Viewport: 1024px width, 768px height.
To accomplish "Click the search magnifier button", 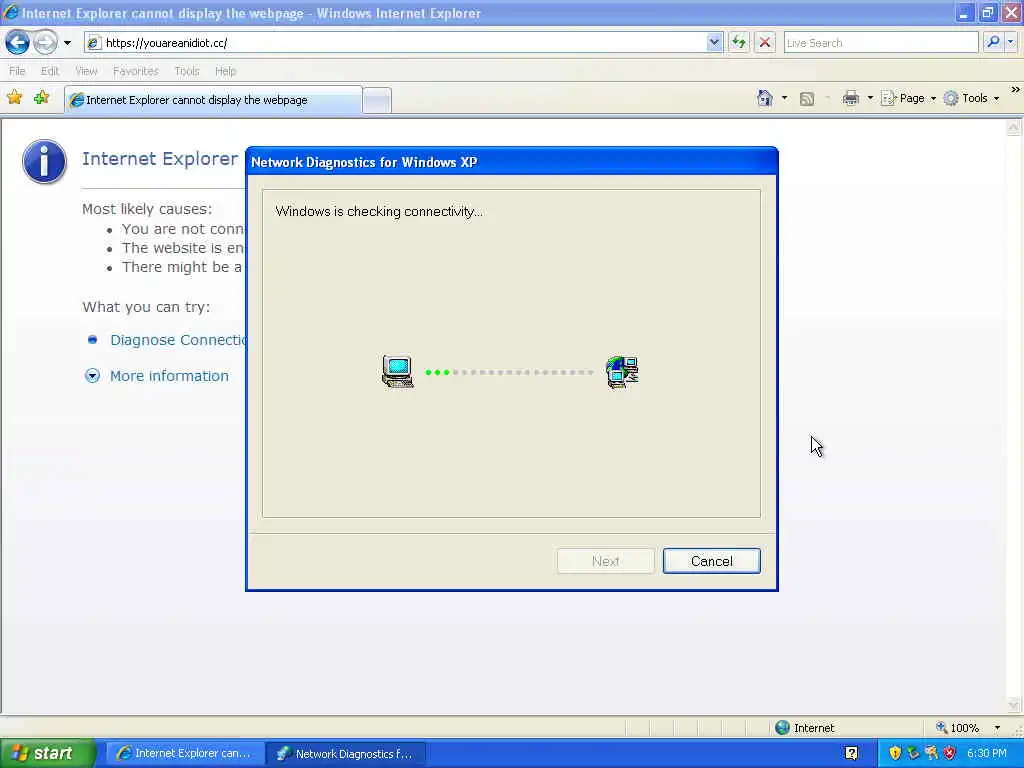I will [993, 42].
